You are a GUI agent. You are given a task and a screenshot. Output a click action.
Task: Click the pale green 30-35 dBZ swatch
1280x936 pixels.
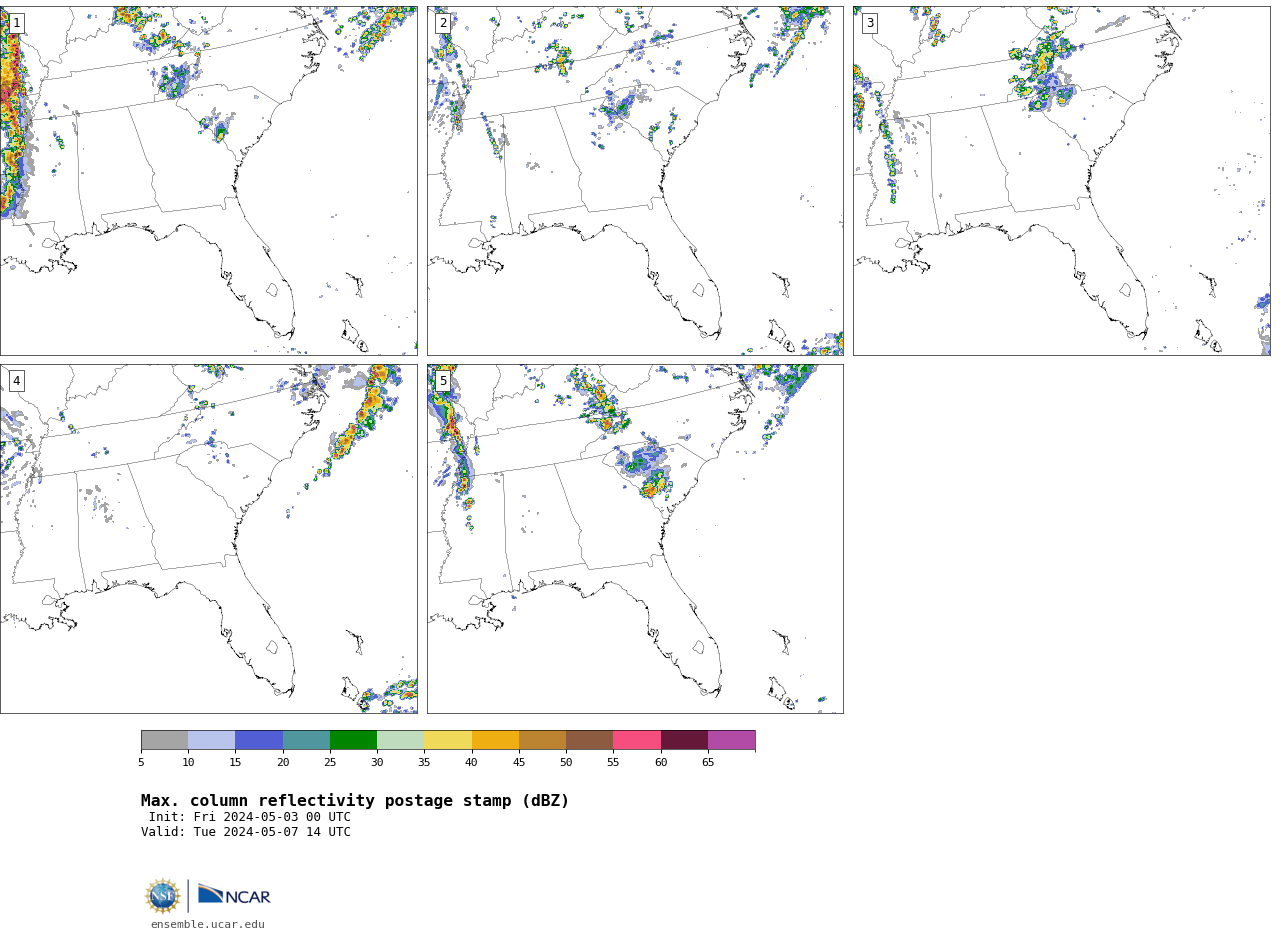pos(401,740)
